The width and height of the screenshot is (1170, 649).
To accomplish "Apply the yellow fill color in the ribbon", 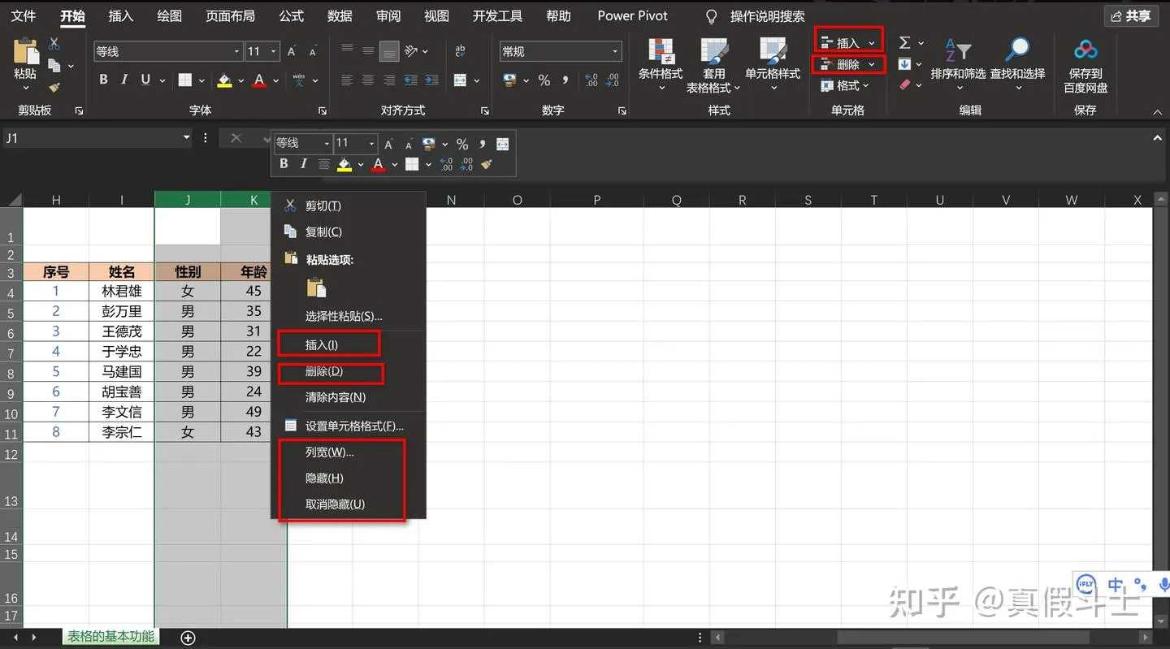I will coord(225,81).
